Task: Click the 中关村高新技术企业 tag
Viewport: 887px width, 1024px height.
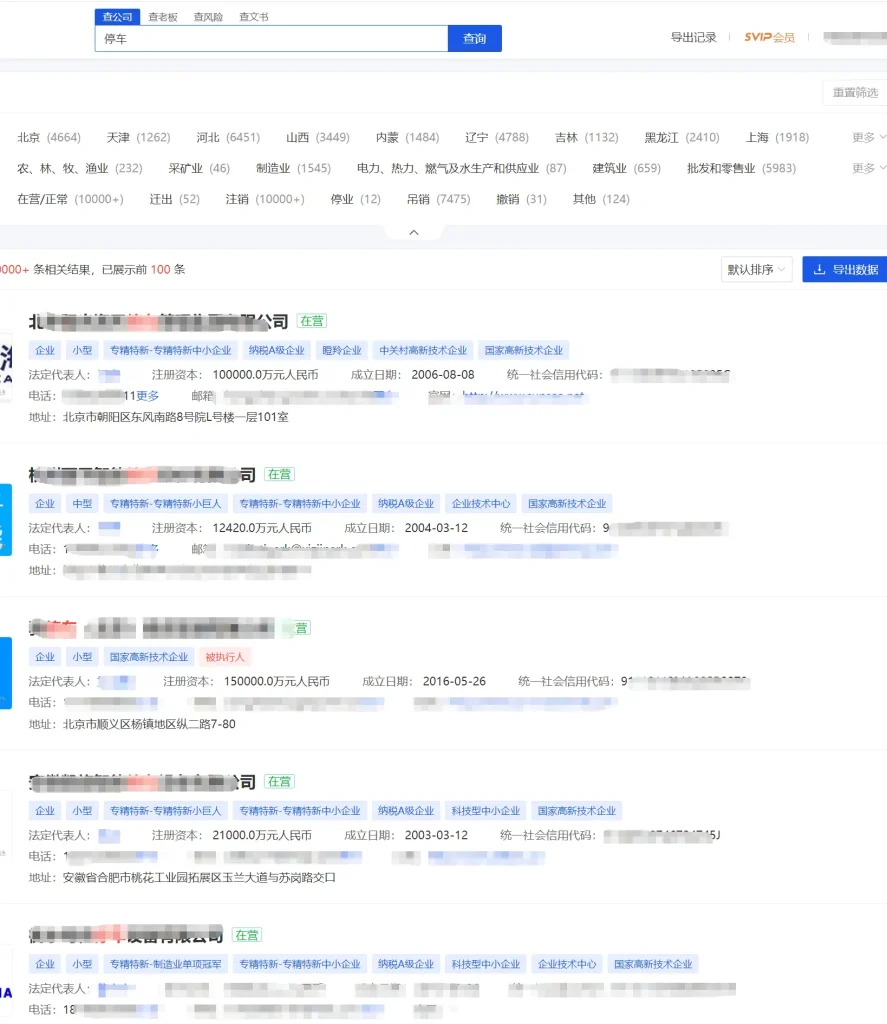Action: pyautogui.click(x=423, y=351)
